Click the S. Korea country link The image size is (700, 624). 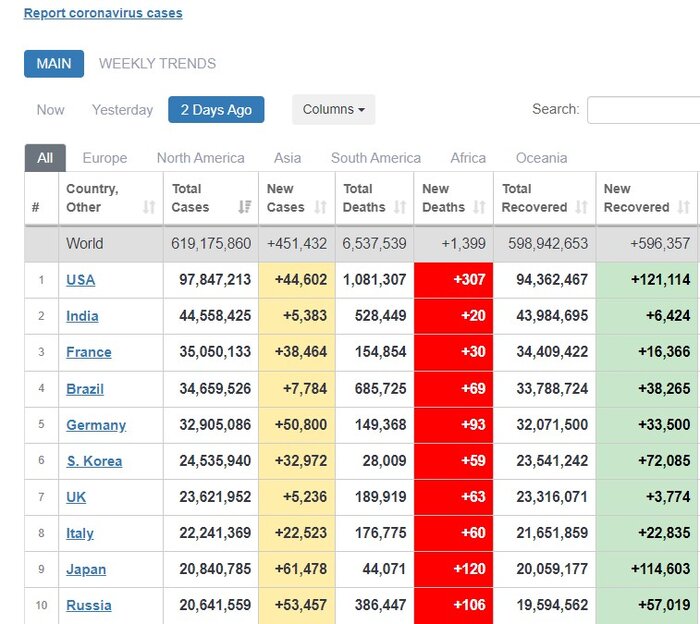pos(94,461)
